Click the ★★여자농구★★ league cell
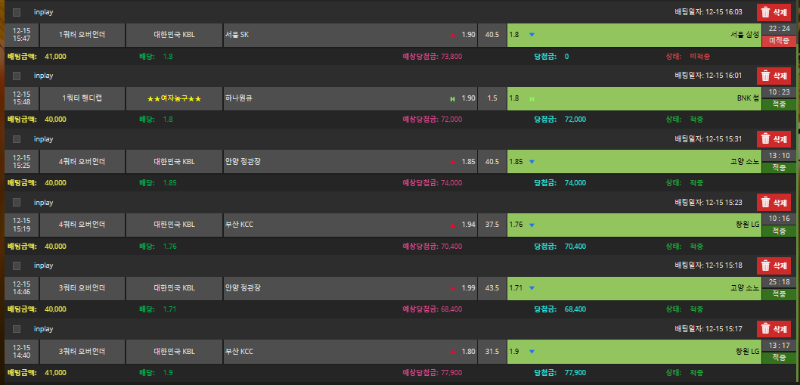800x385 pixels. point(174,98)
